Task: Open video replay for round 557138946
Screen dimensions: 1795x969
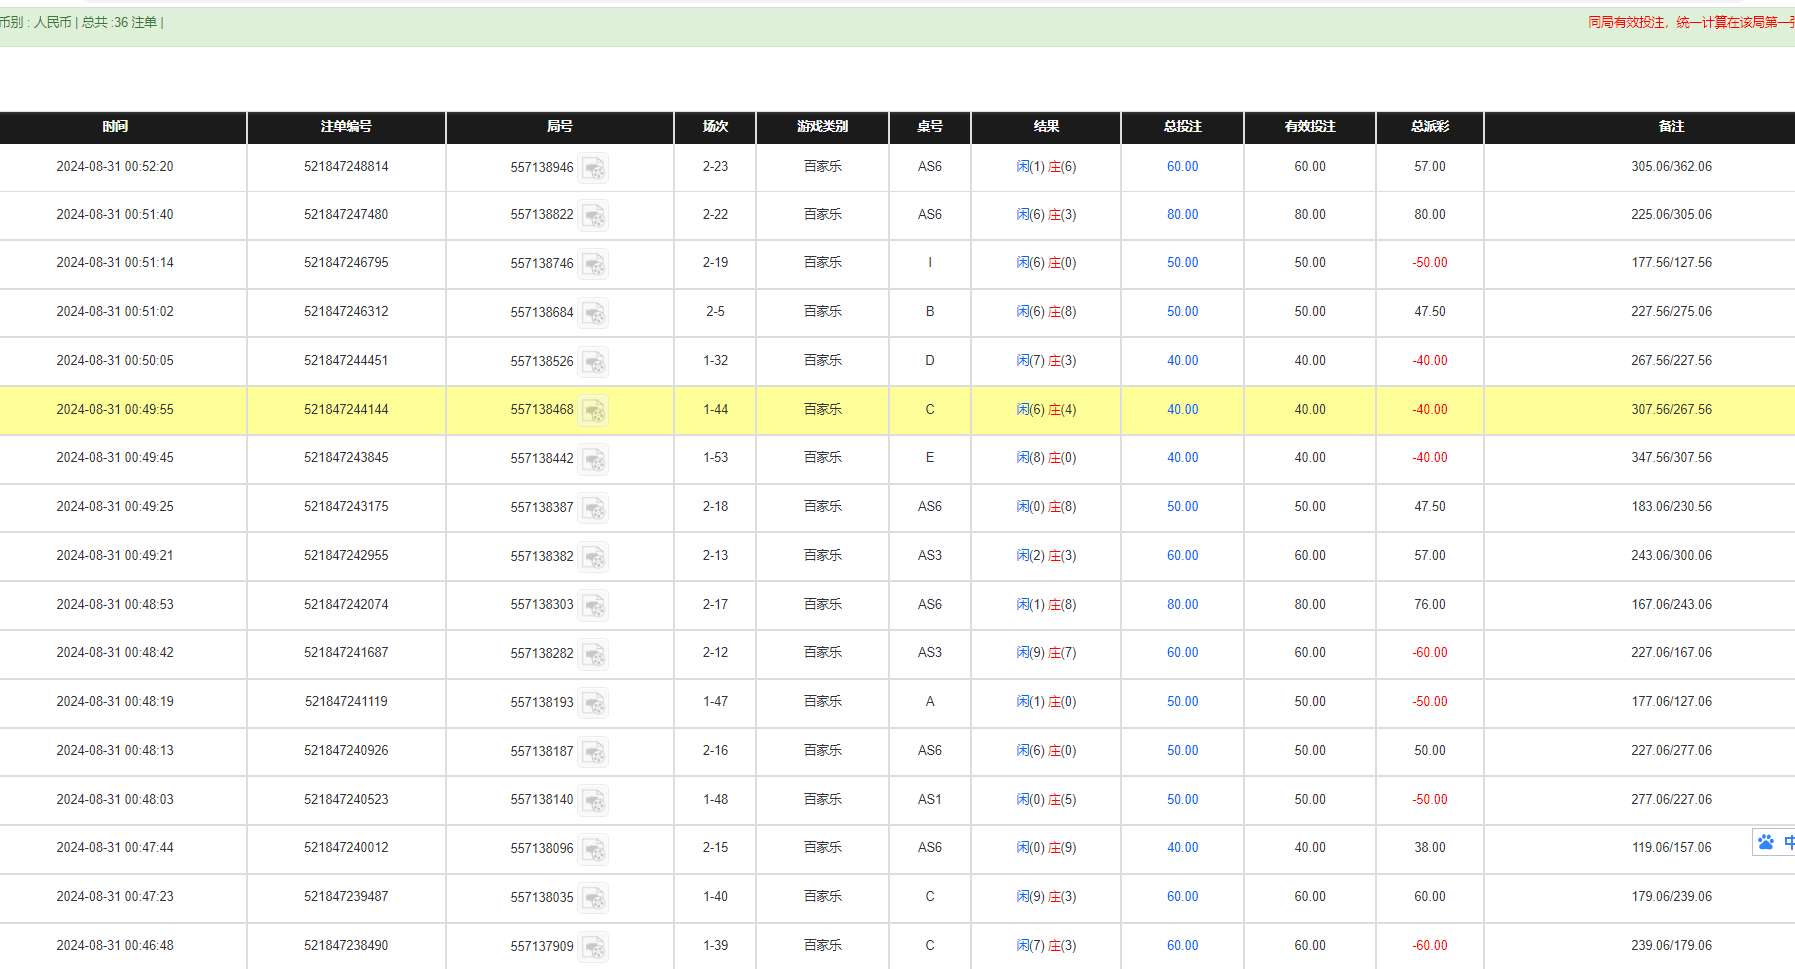Action: (593, 168)
